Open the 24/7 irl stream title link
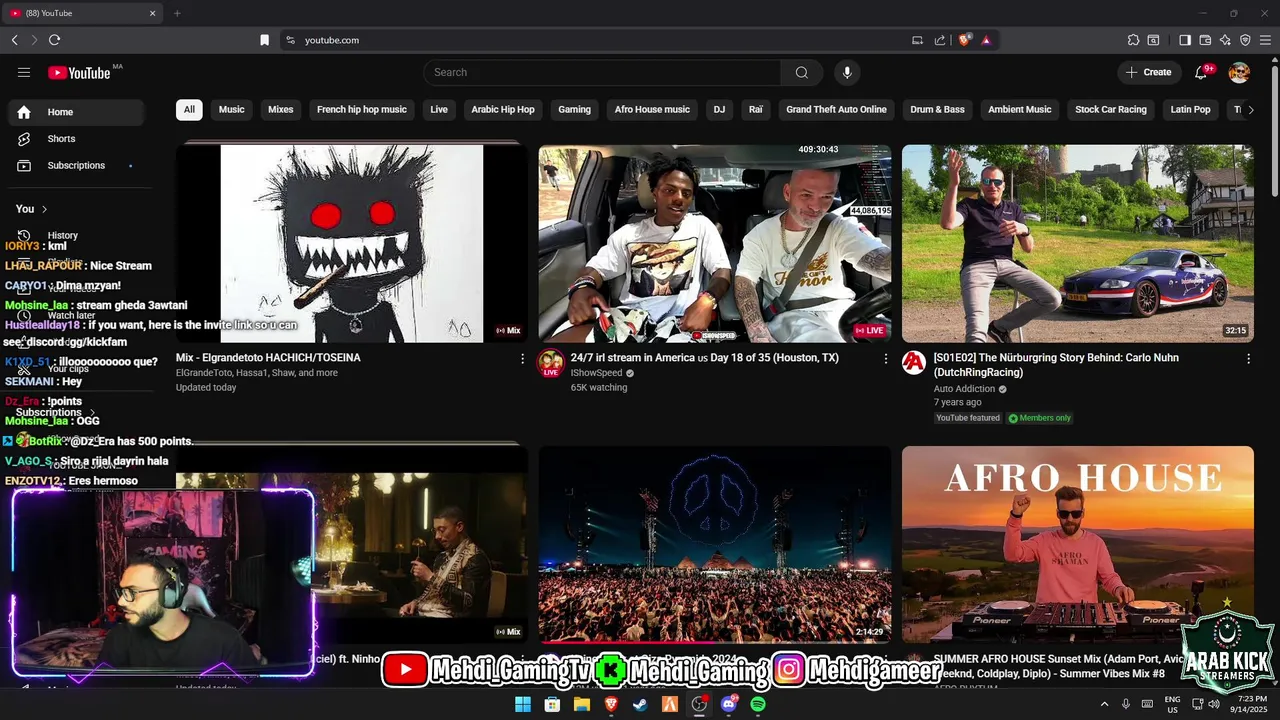 (x=705, y=358)
